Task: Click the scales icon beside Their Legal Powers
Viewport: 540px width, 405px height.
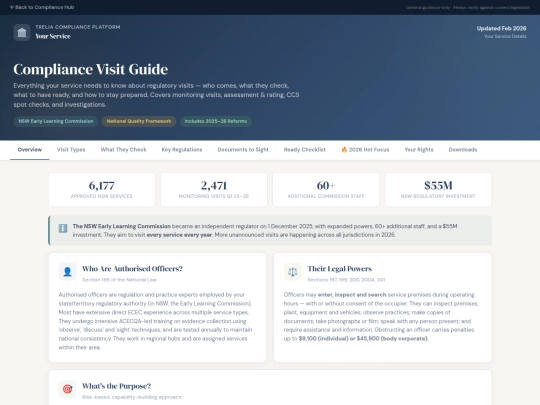Action: pos(292,272)
